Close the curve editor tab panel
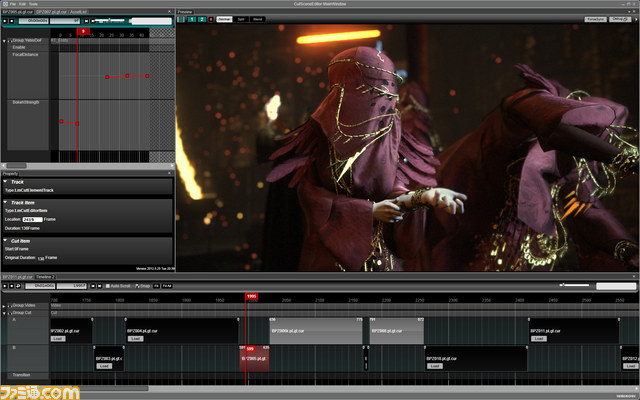The width and height of the screenshot is (640, 400). (169, 11)
